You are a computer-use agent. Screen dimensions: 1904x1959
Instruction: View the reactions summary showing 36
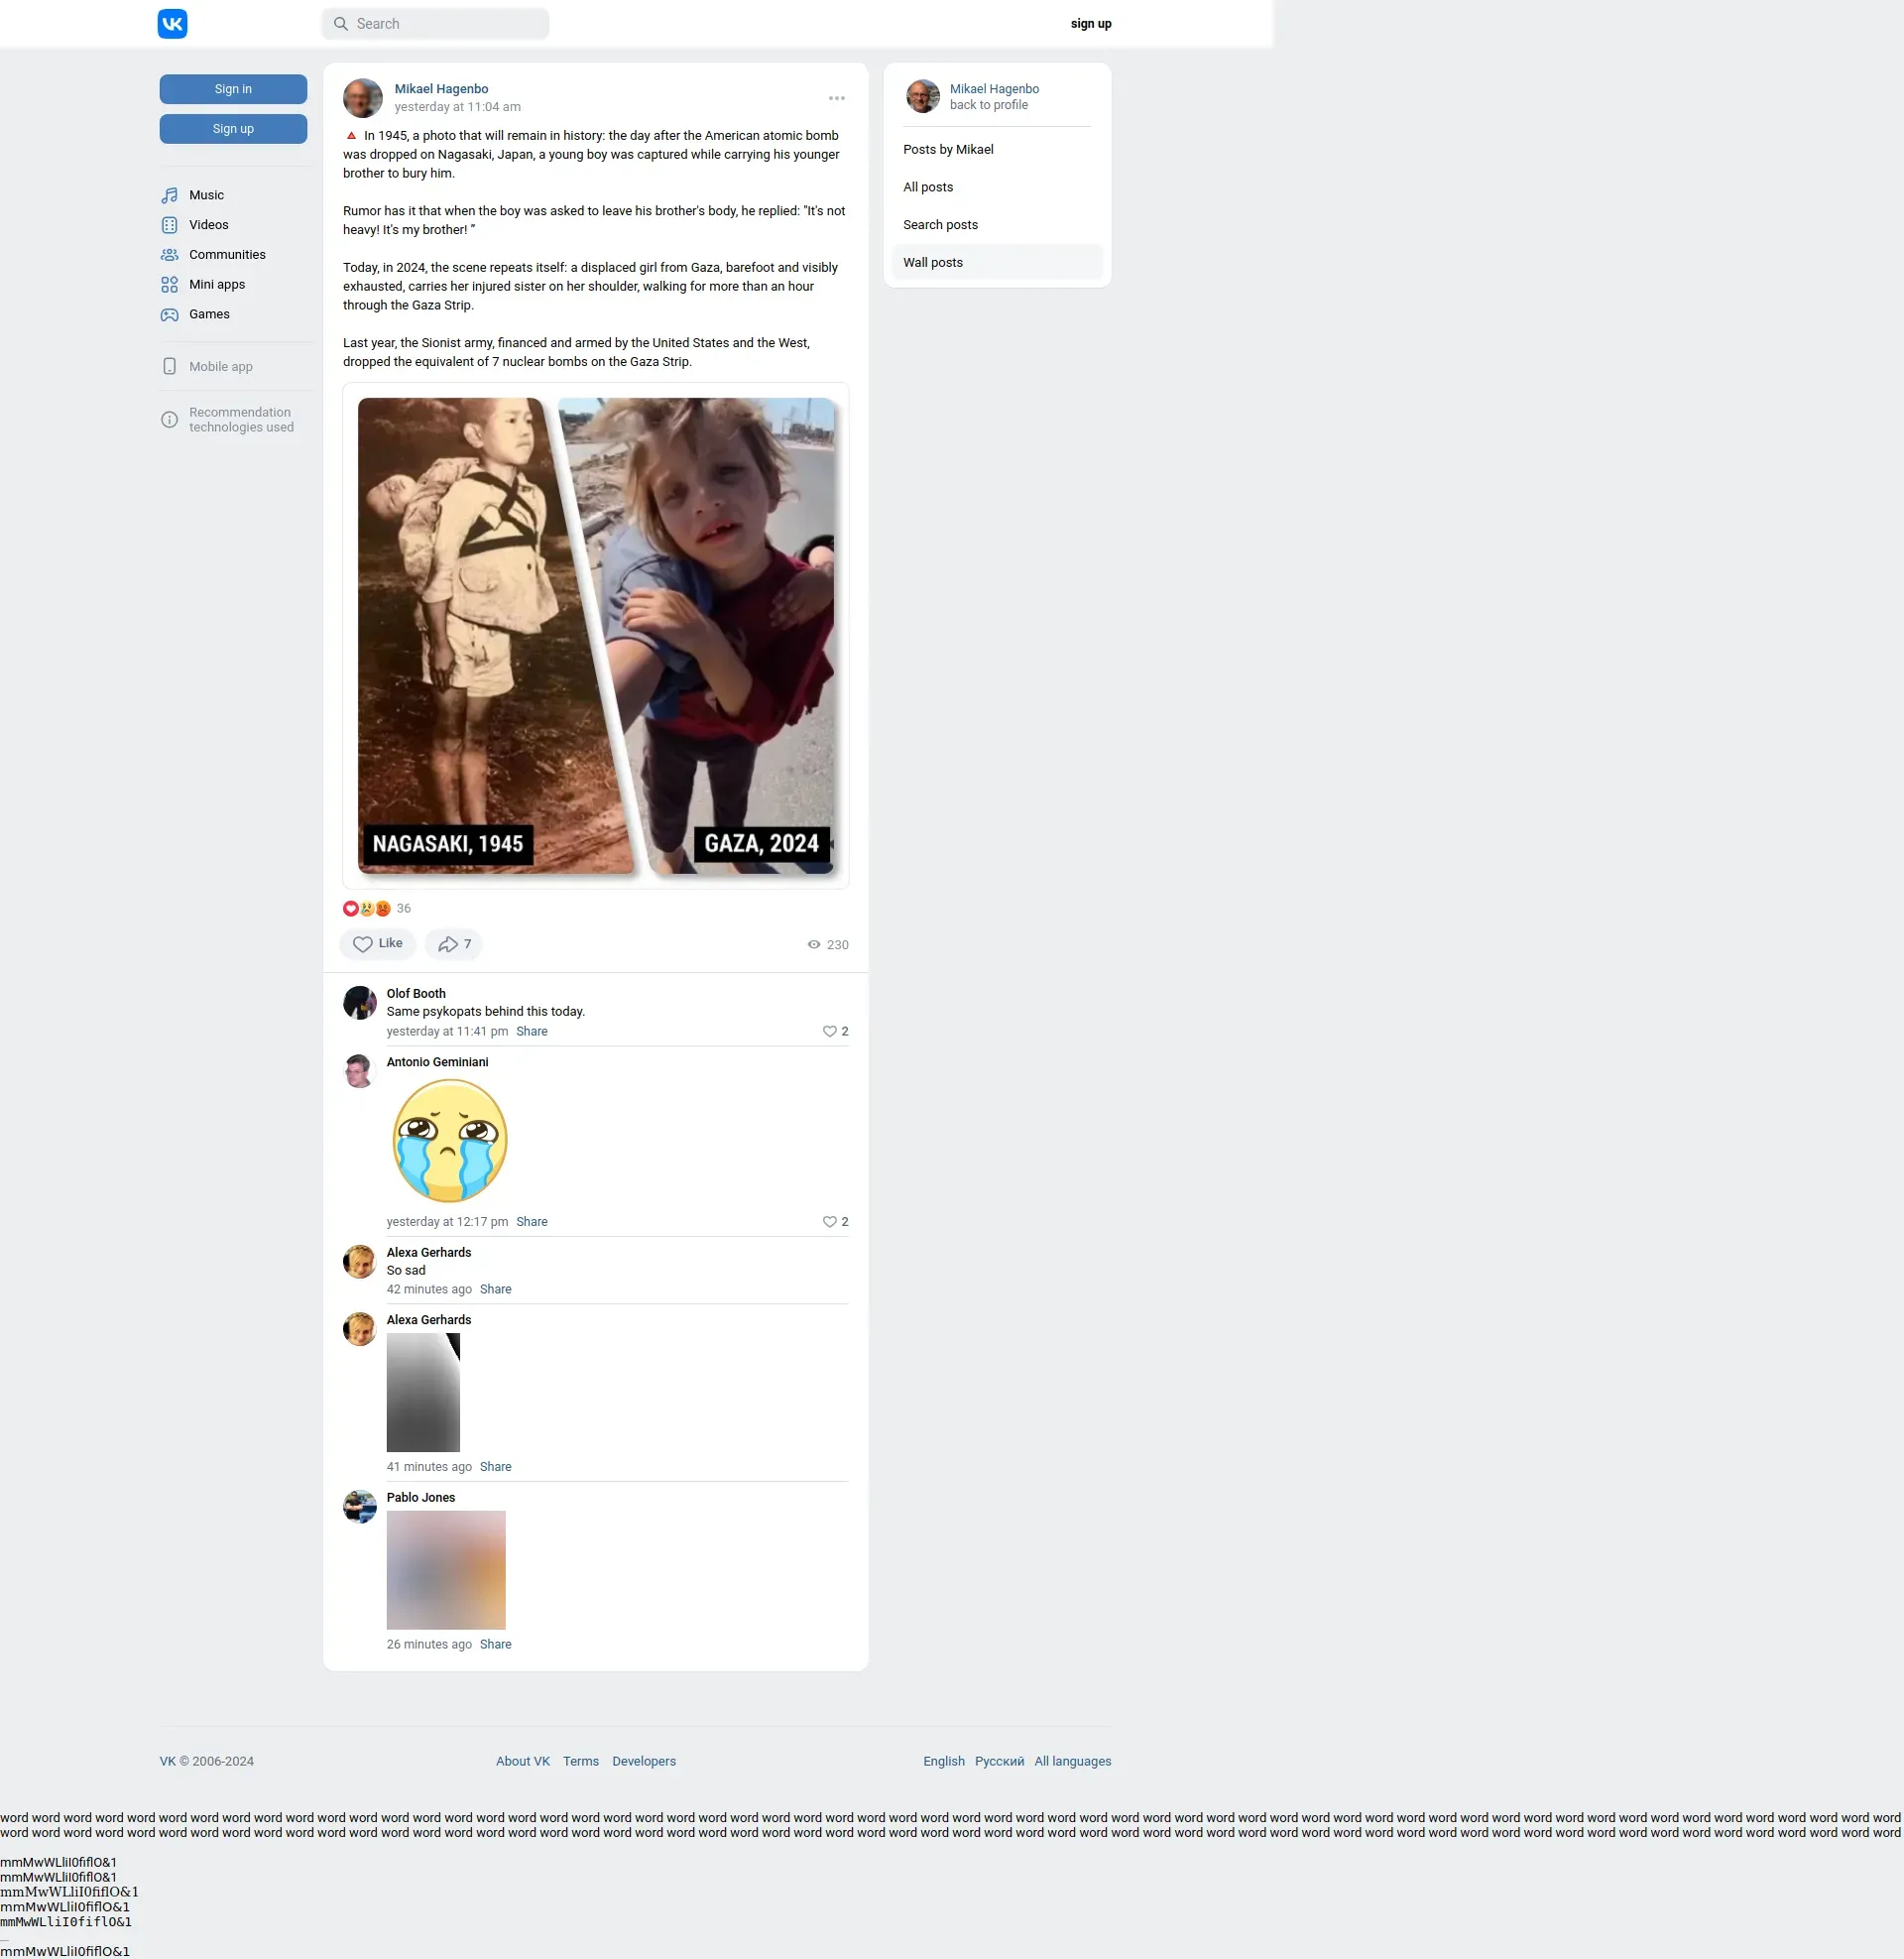tap(377, 908)
